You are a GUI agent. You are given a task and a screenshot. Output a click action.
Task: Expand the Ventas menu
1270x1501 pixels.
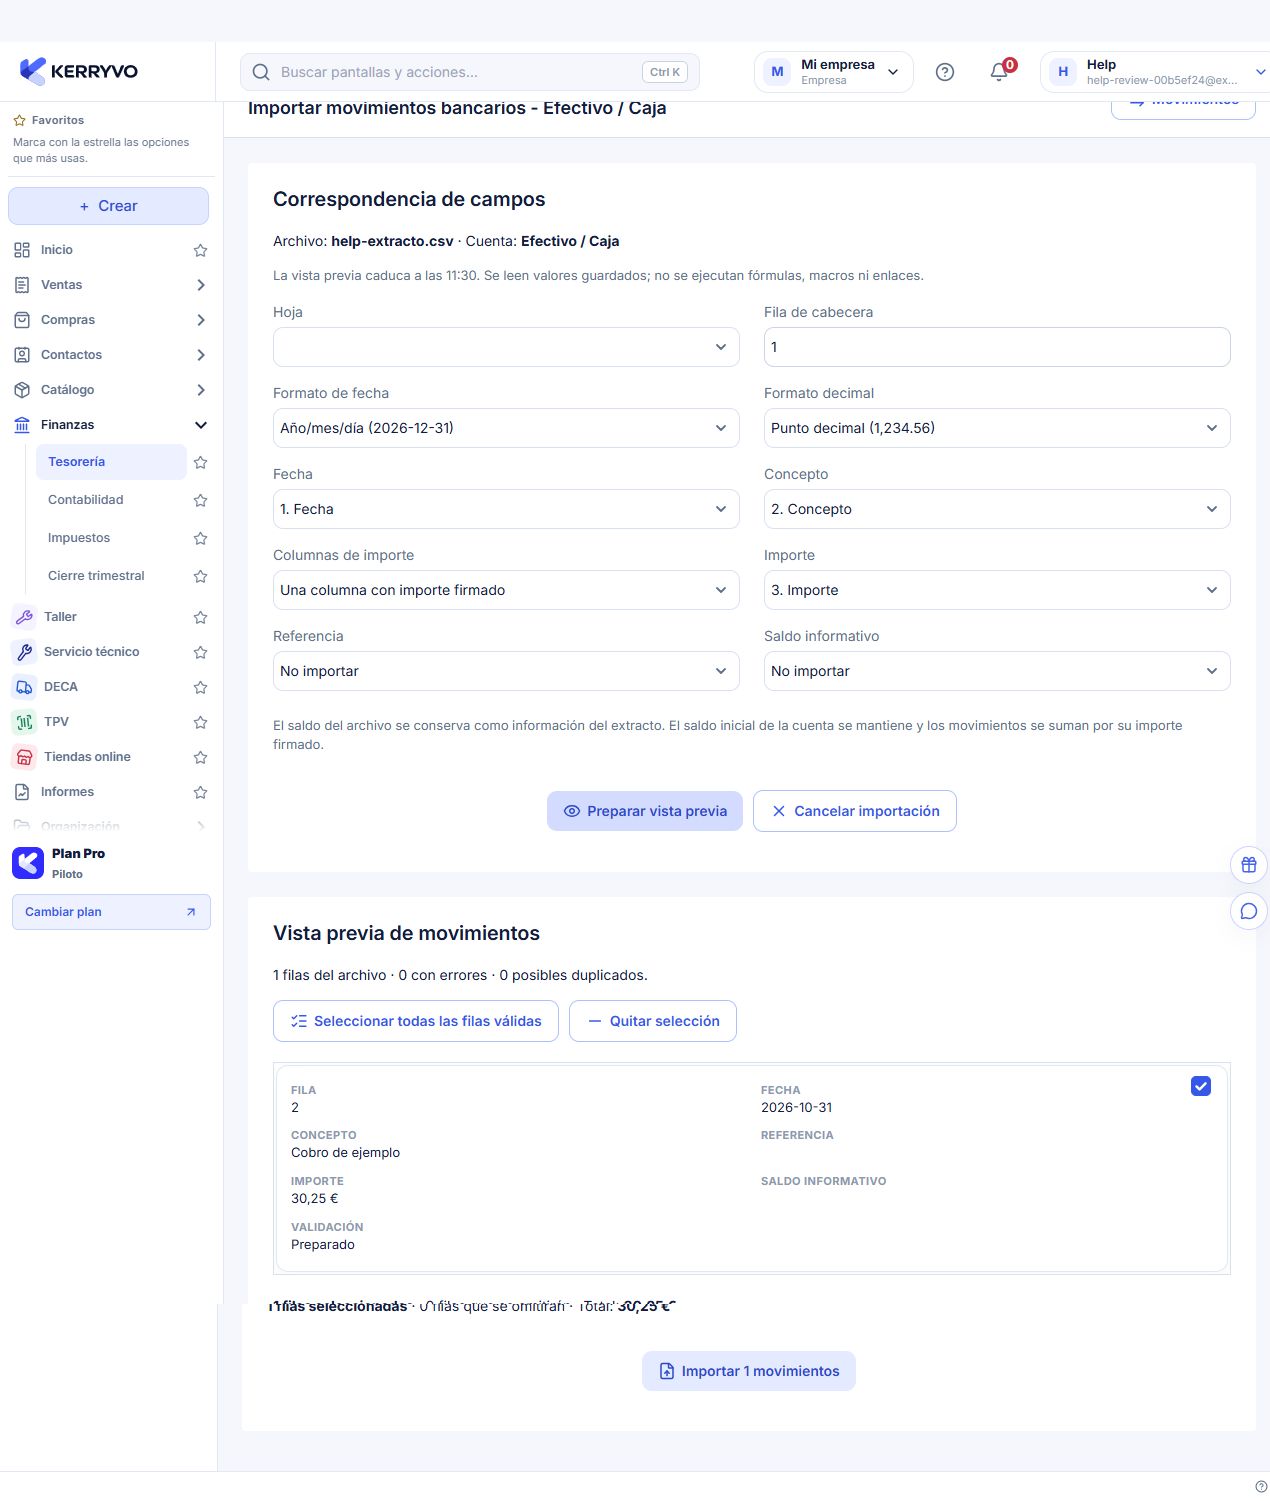click(108, 285)
